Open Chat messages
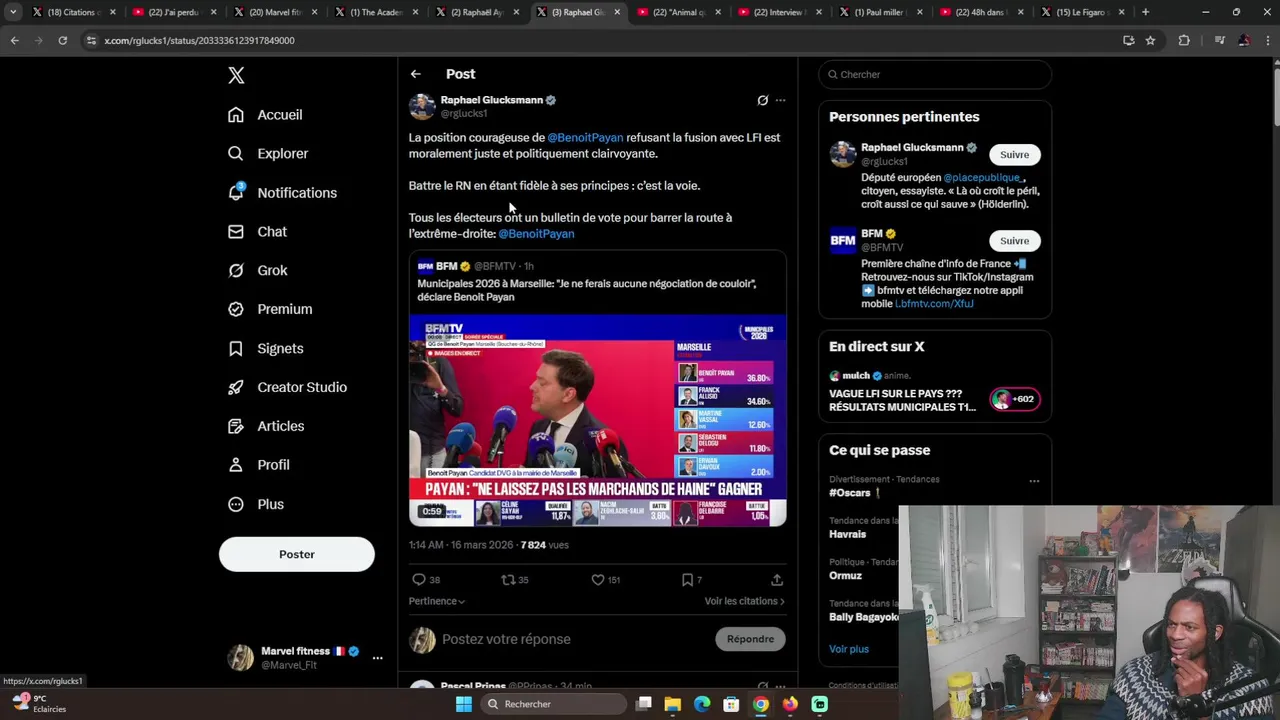The width and height of the screenshot is (1280, 720). tap(257, 232)
